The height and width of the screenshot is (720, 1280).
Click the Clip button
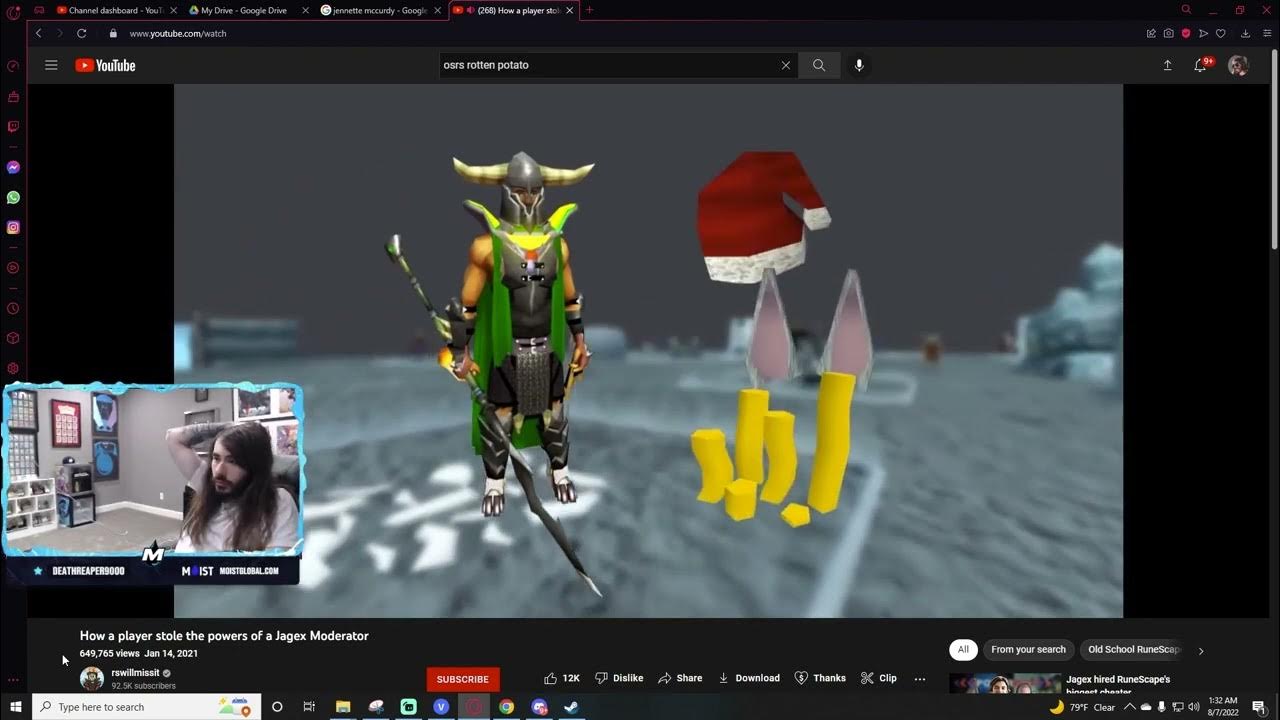[x=879, y=678]
